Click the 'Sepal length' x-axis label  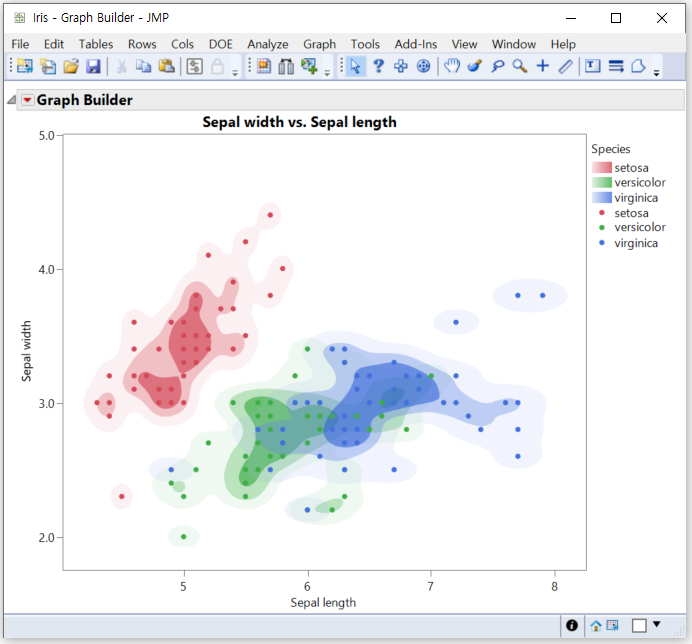click(x=323, y=603)
